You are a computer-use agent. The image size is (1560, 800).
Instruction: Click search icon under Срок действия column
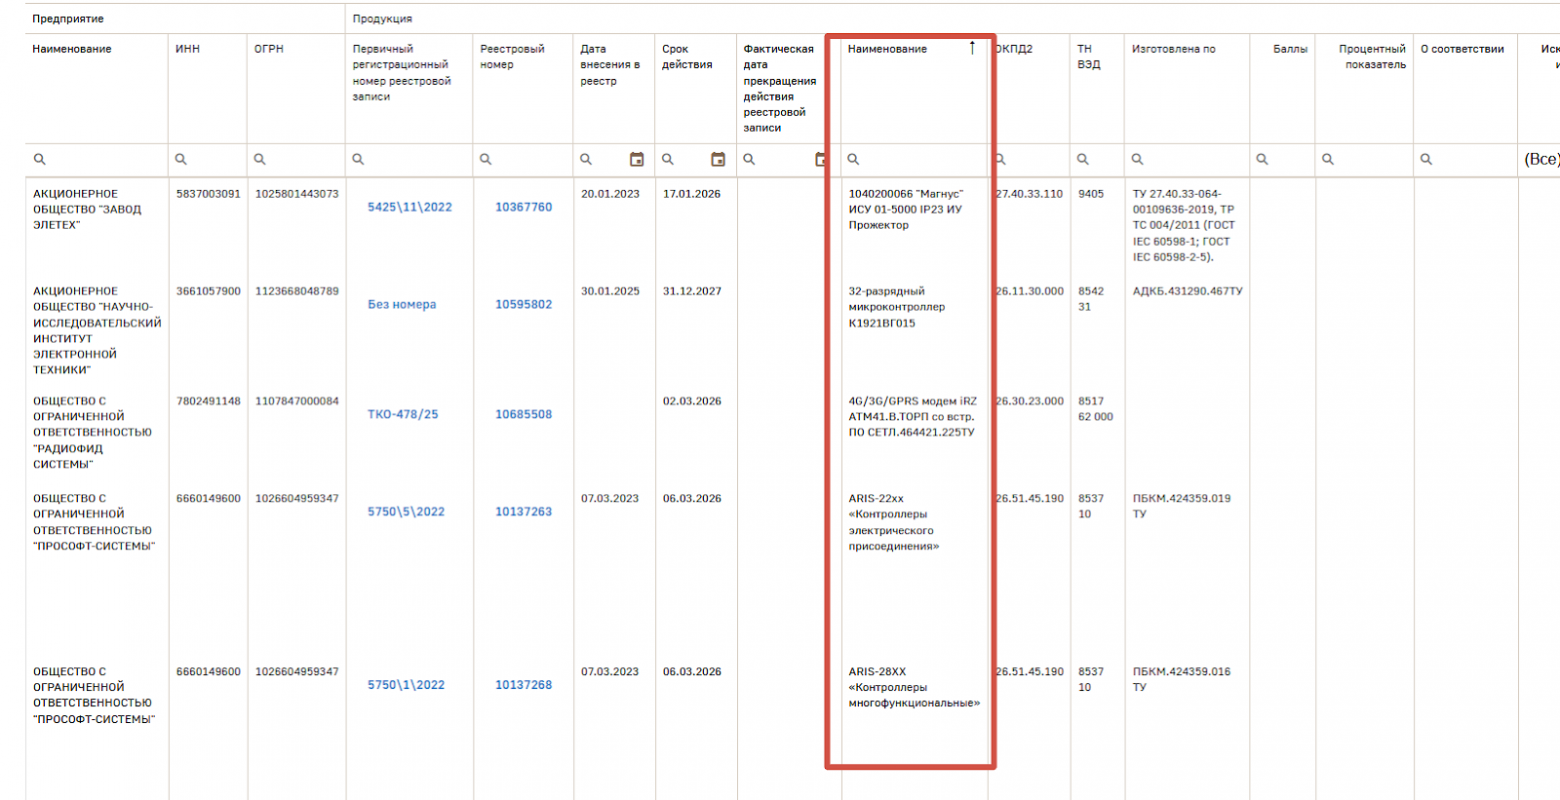click(x=668, y=159)
